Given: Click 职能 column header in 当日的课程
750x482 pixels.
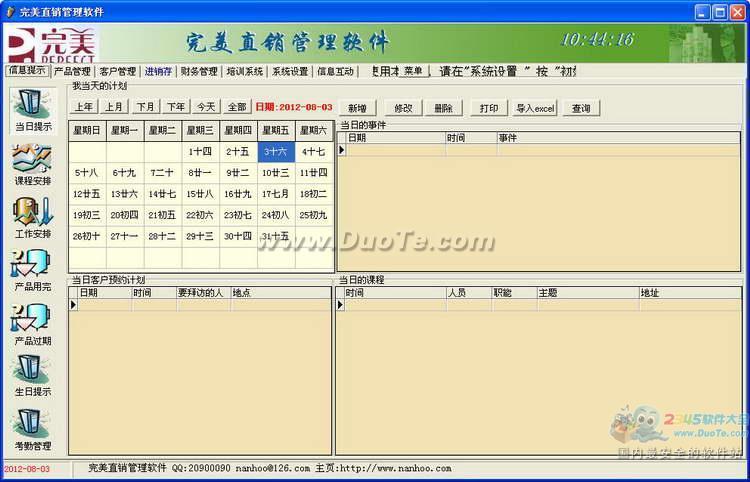Looking at the screenshot, I should coord(515,293).
